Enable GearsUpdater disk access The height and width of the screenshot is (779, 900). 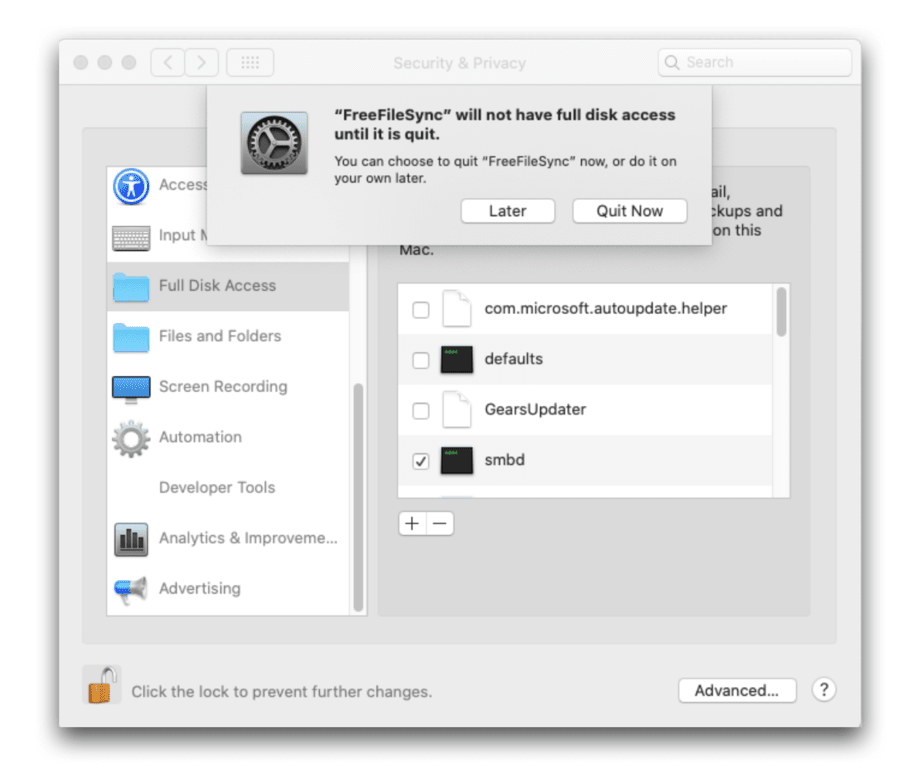pos(421,411)
